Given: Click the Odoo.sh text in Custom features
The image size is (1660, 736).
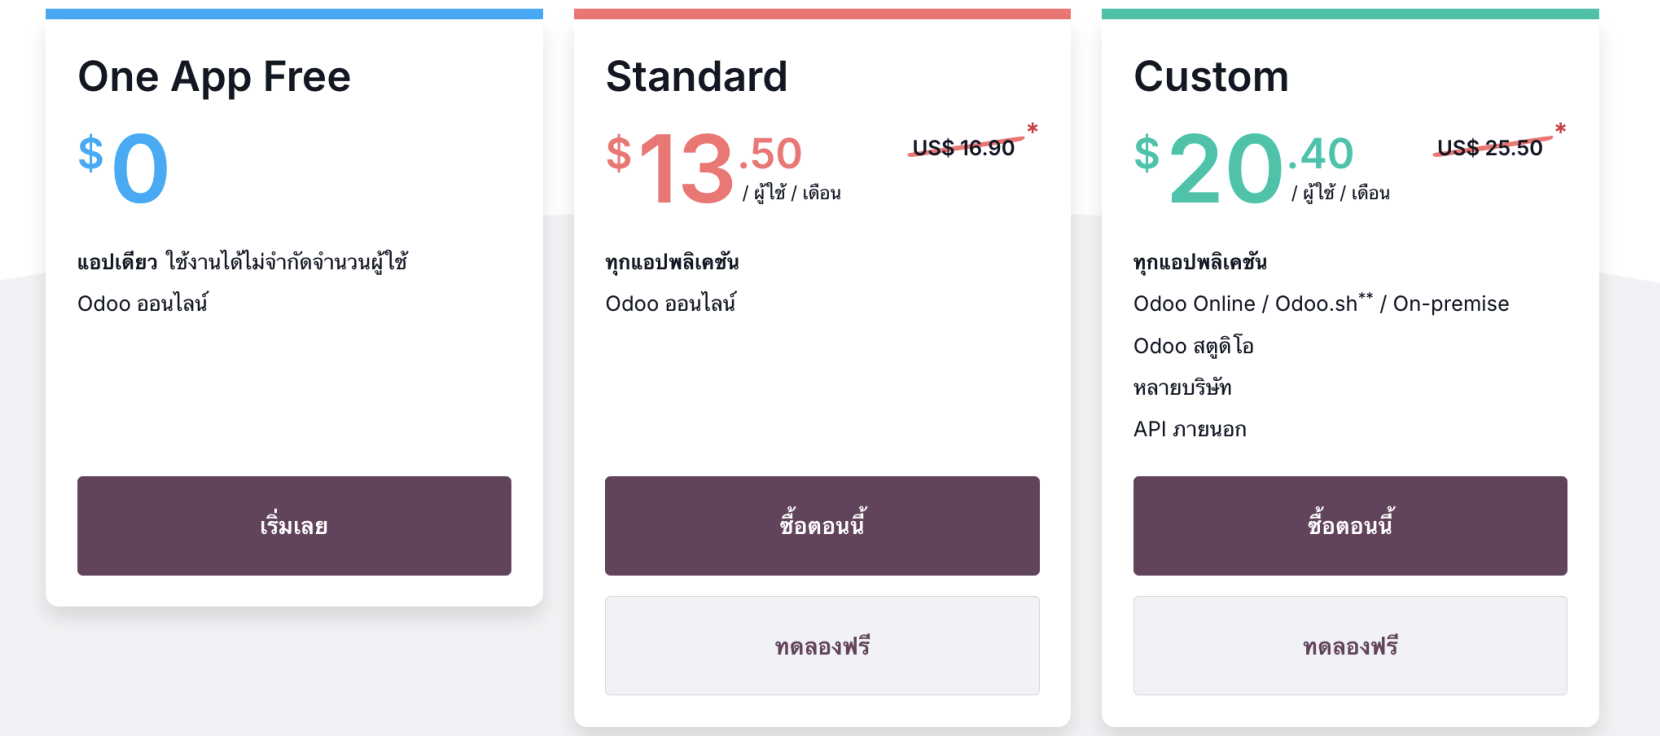Looking at the screenshot, I should 1316,304.
